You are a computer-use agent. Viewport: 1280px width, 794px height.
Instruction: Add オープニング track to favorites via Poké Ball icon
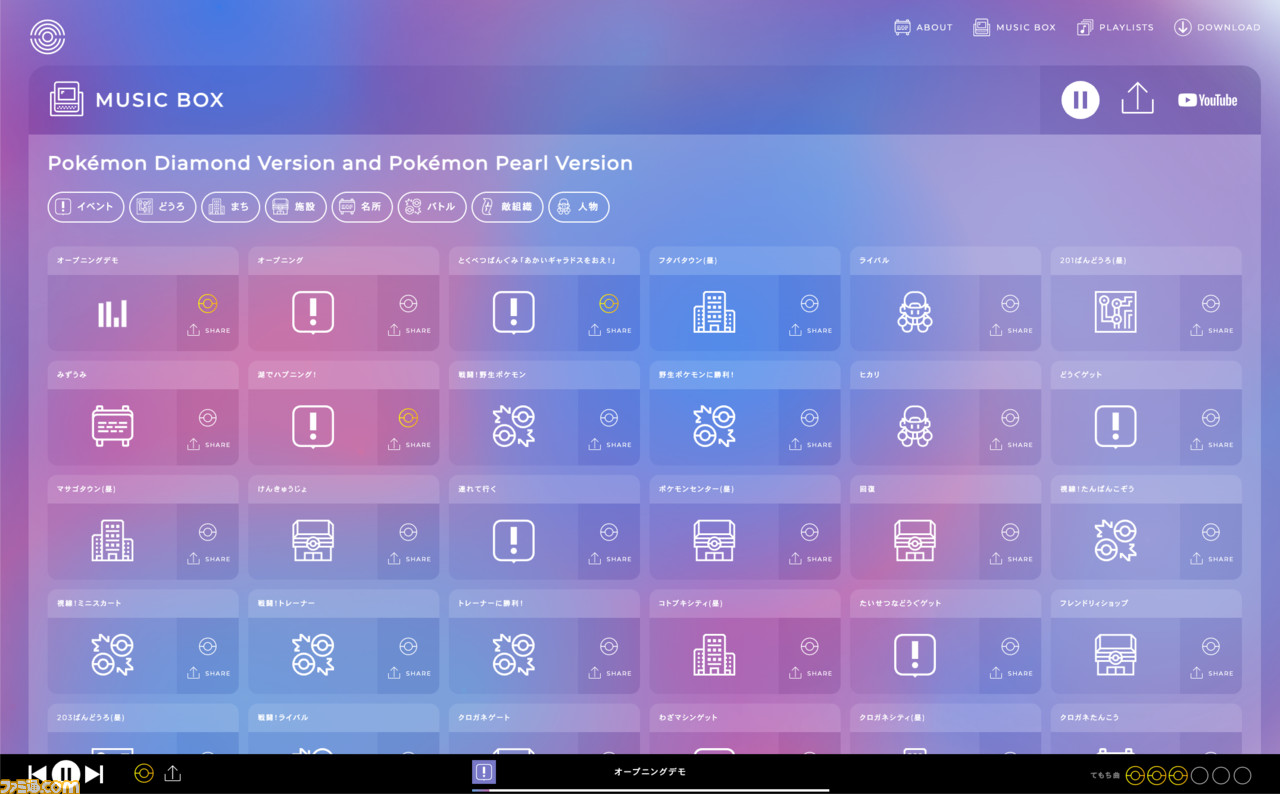coord(408,304)
